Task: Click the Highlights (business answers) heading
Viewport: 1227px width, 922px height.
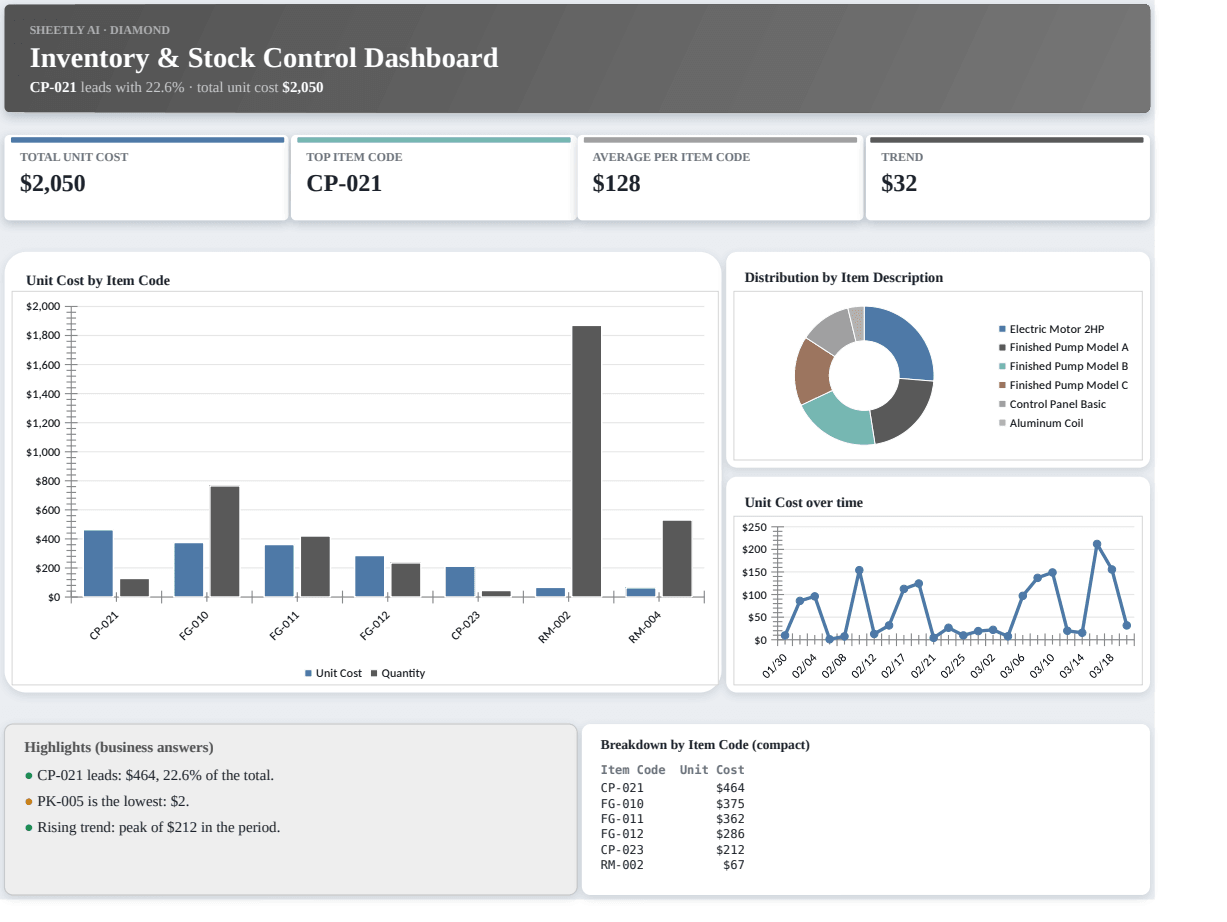Action: 119,748
